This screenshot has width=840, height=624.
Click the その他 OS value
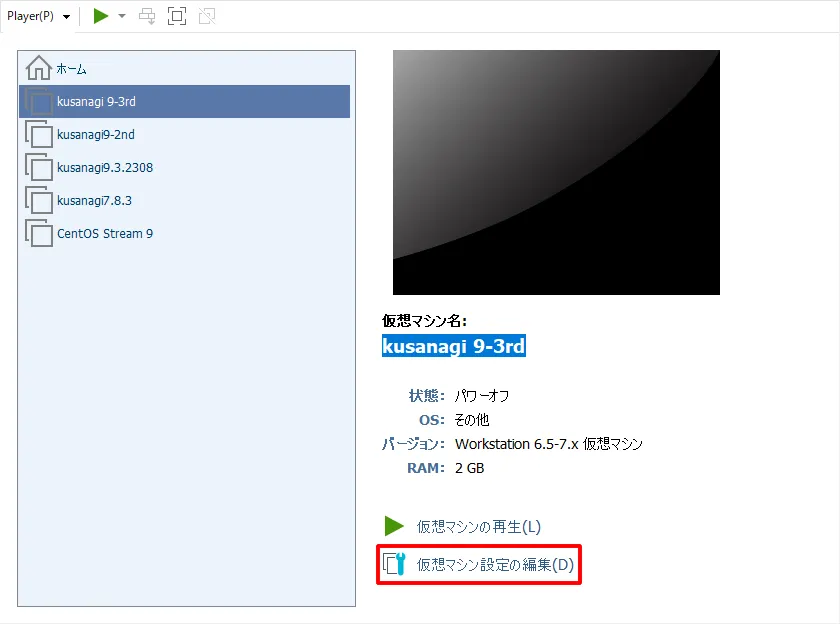click(471, 420)
